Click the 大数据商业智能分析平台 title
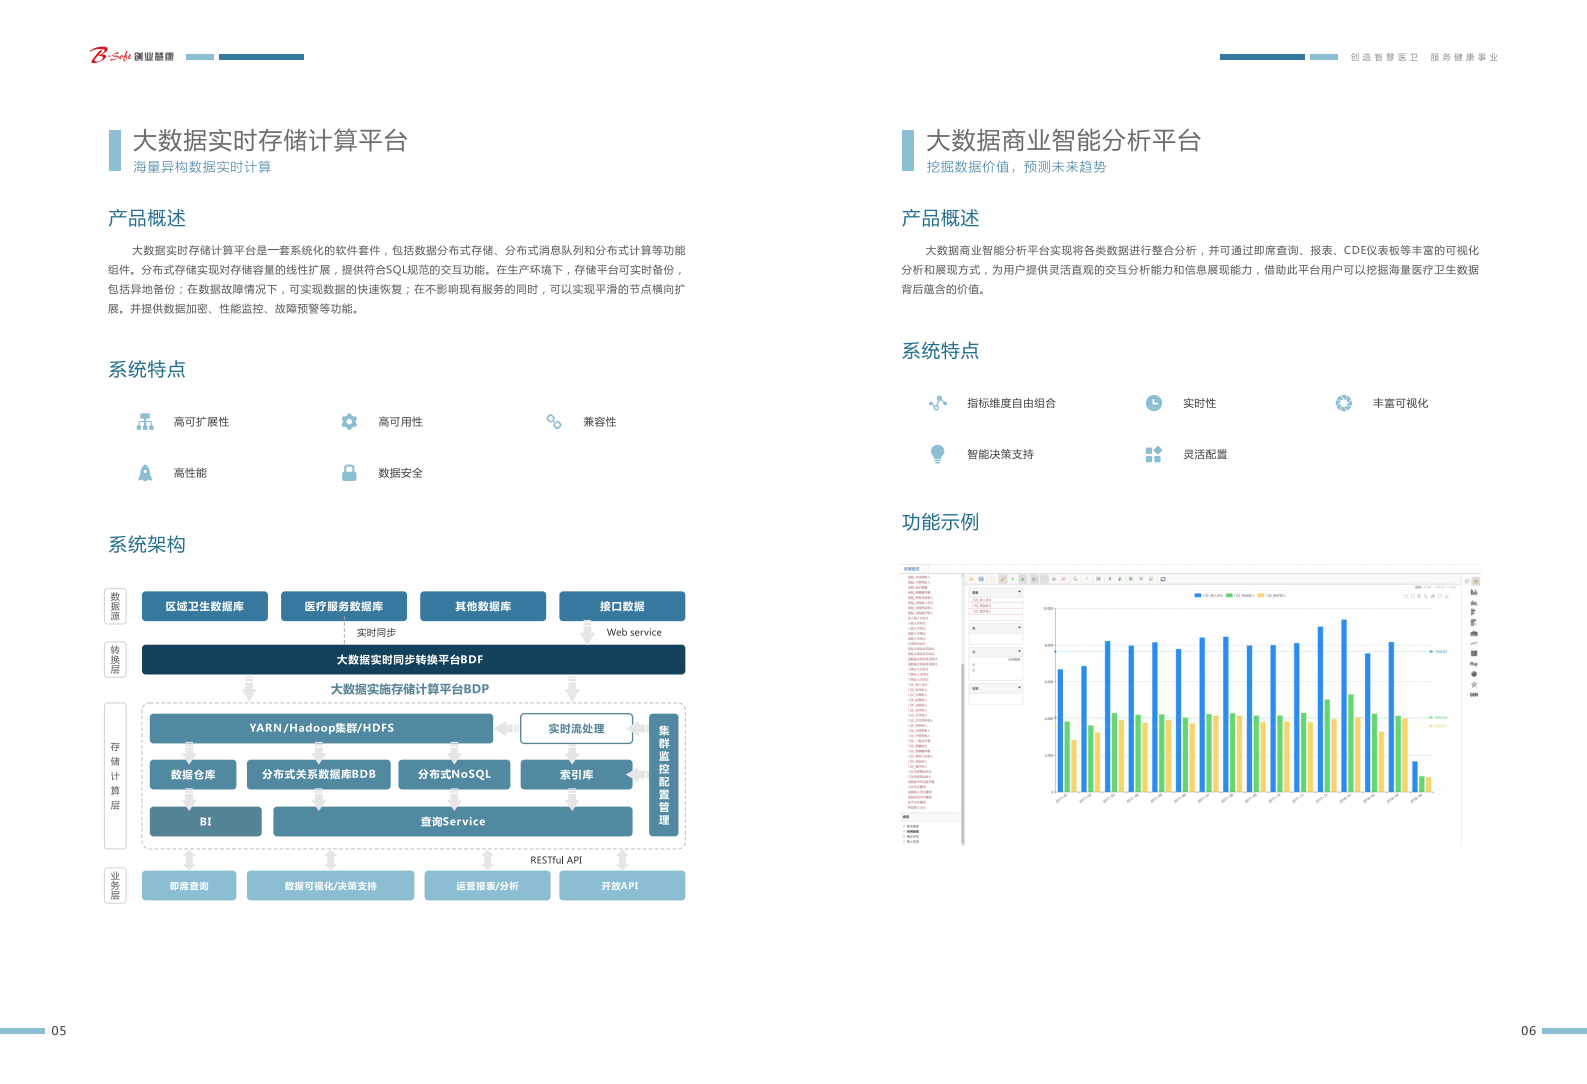This screenshot has height=1084, width=1587. (x=1063, y=141)
